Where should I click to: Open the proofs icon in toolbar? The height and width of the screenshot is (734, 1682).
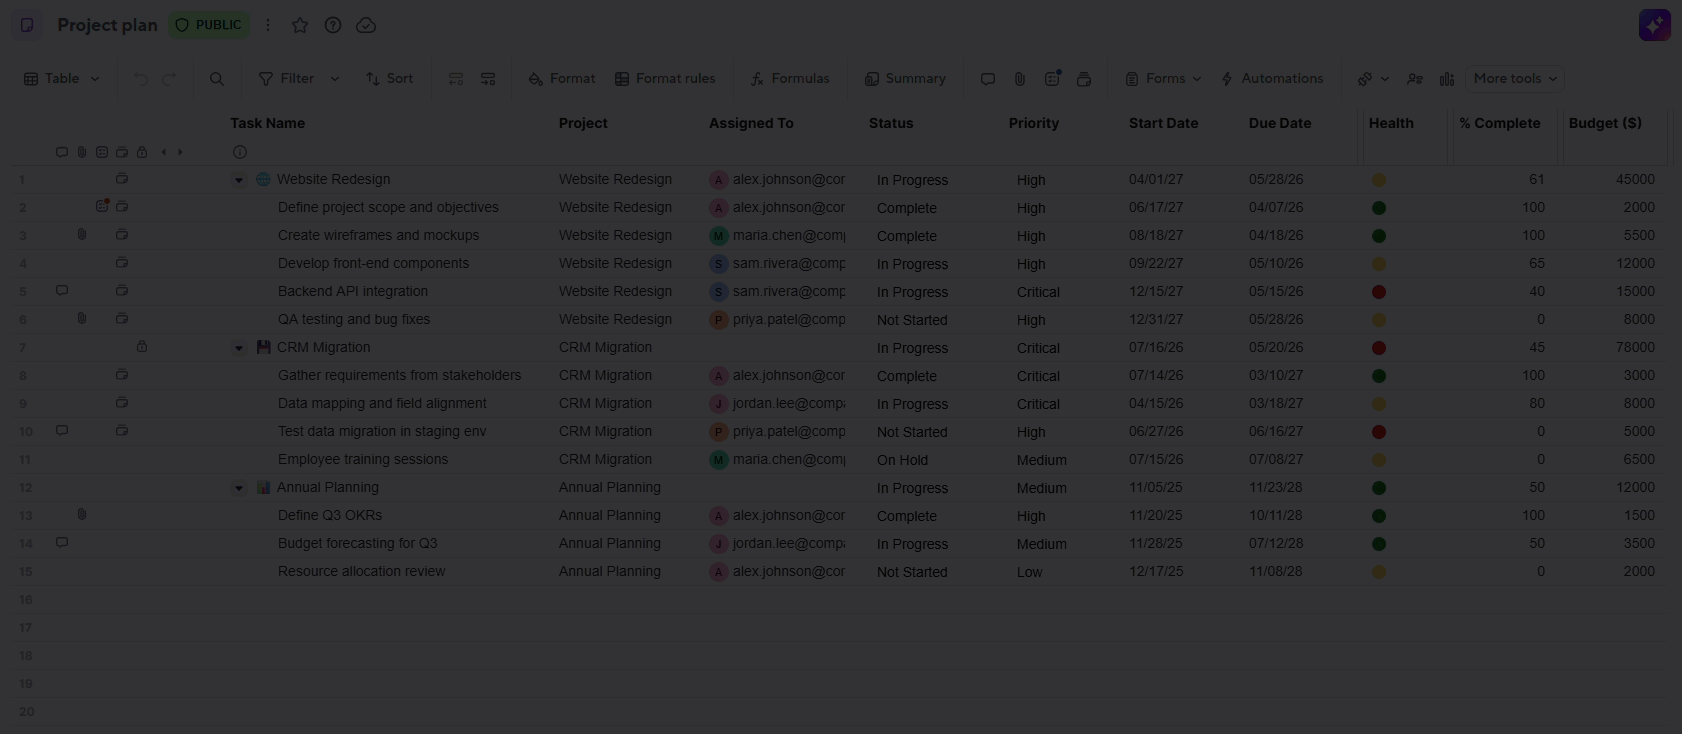[1084, 79]
